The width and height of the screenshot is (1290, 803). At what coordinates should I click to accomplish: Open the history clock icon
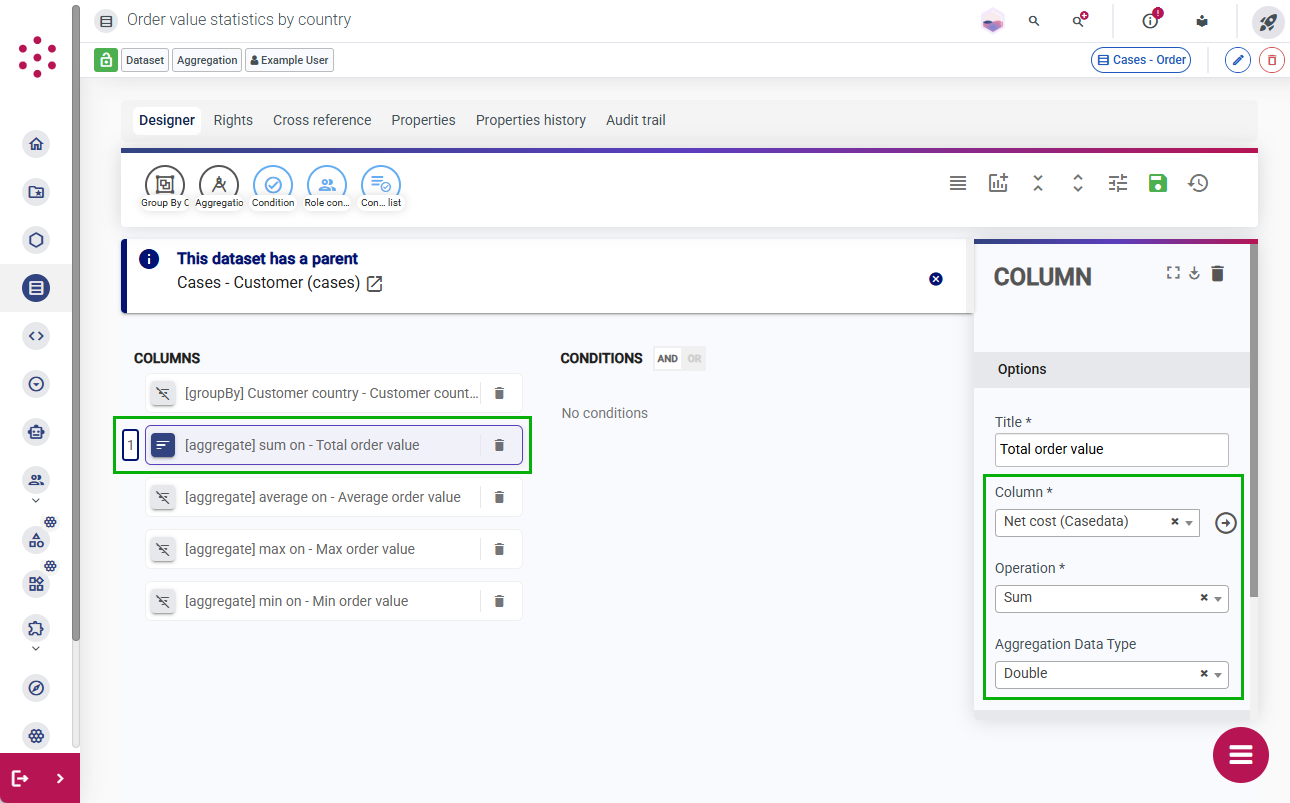click(x=1198, y=183)
